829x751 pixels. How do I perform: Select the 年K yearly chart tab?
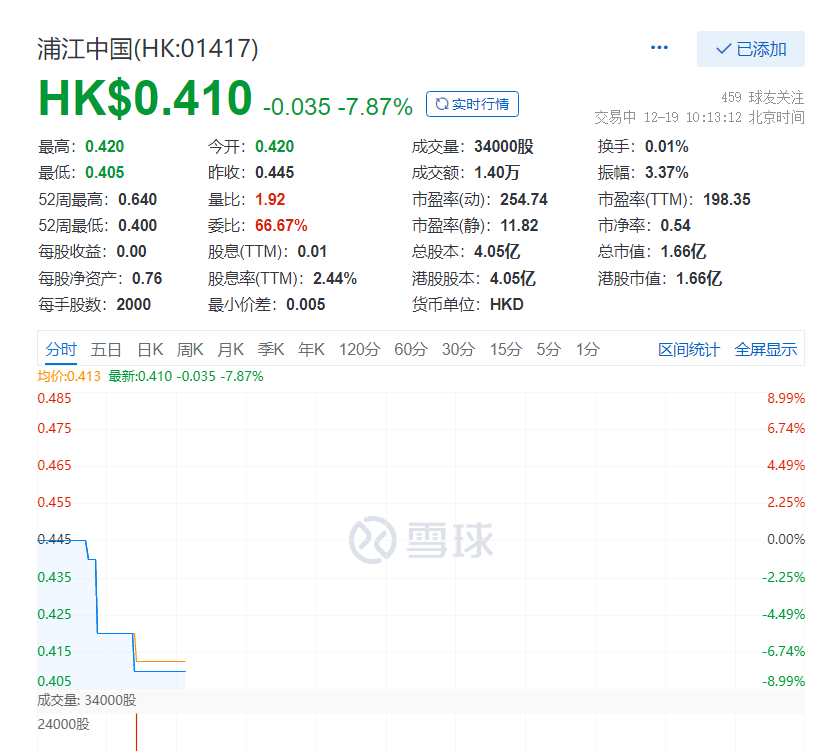(312, 349)
